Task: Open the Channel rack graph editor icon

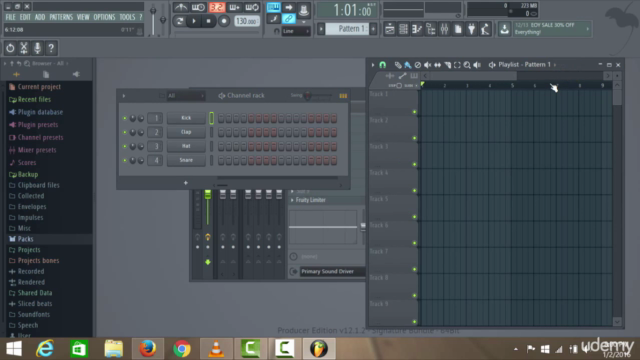Action: [343, 96]
